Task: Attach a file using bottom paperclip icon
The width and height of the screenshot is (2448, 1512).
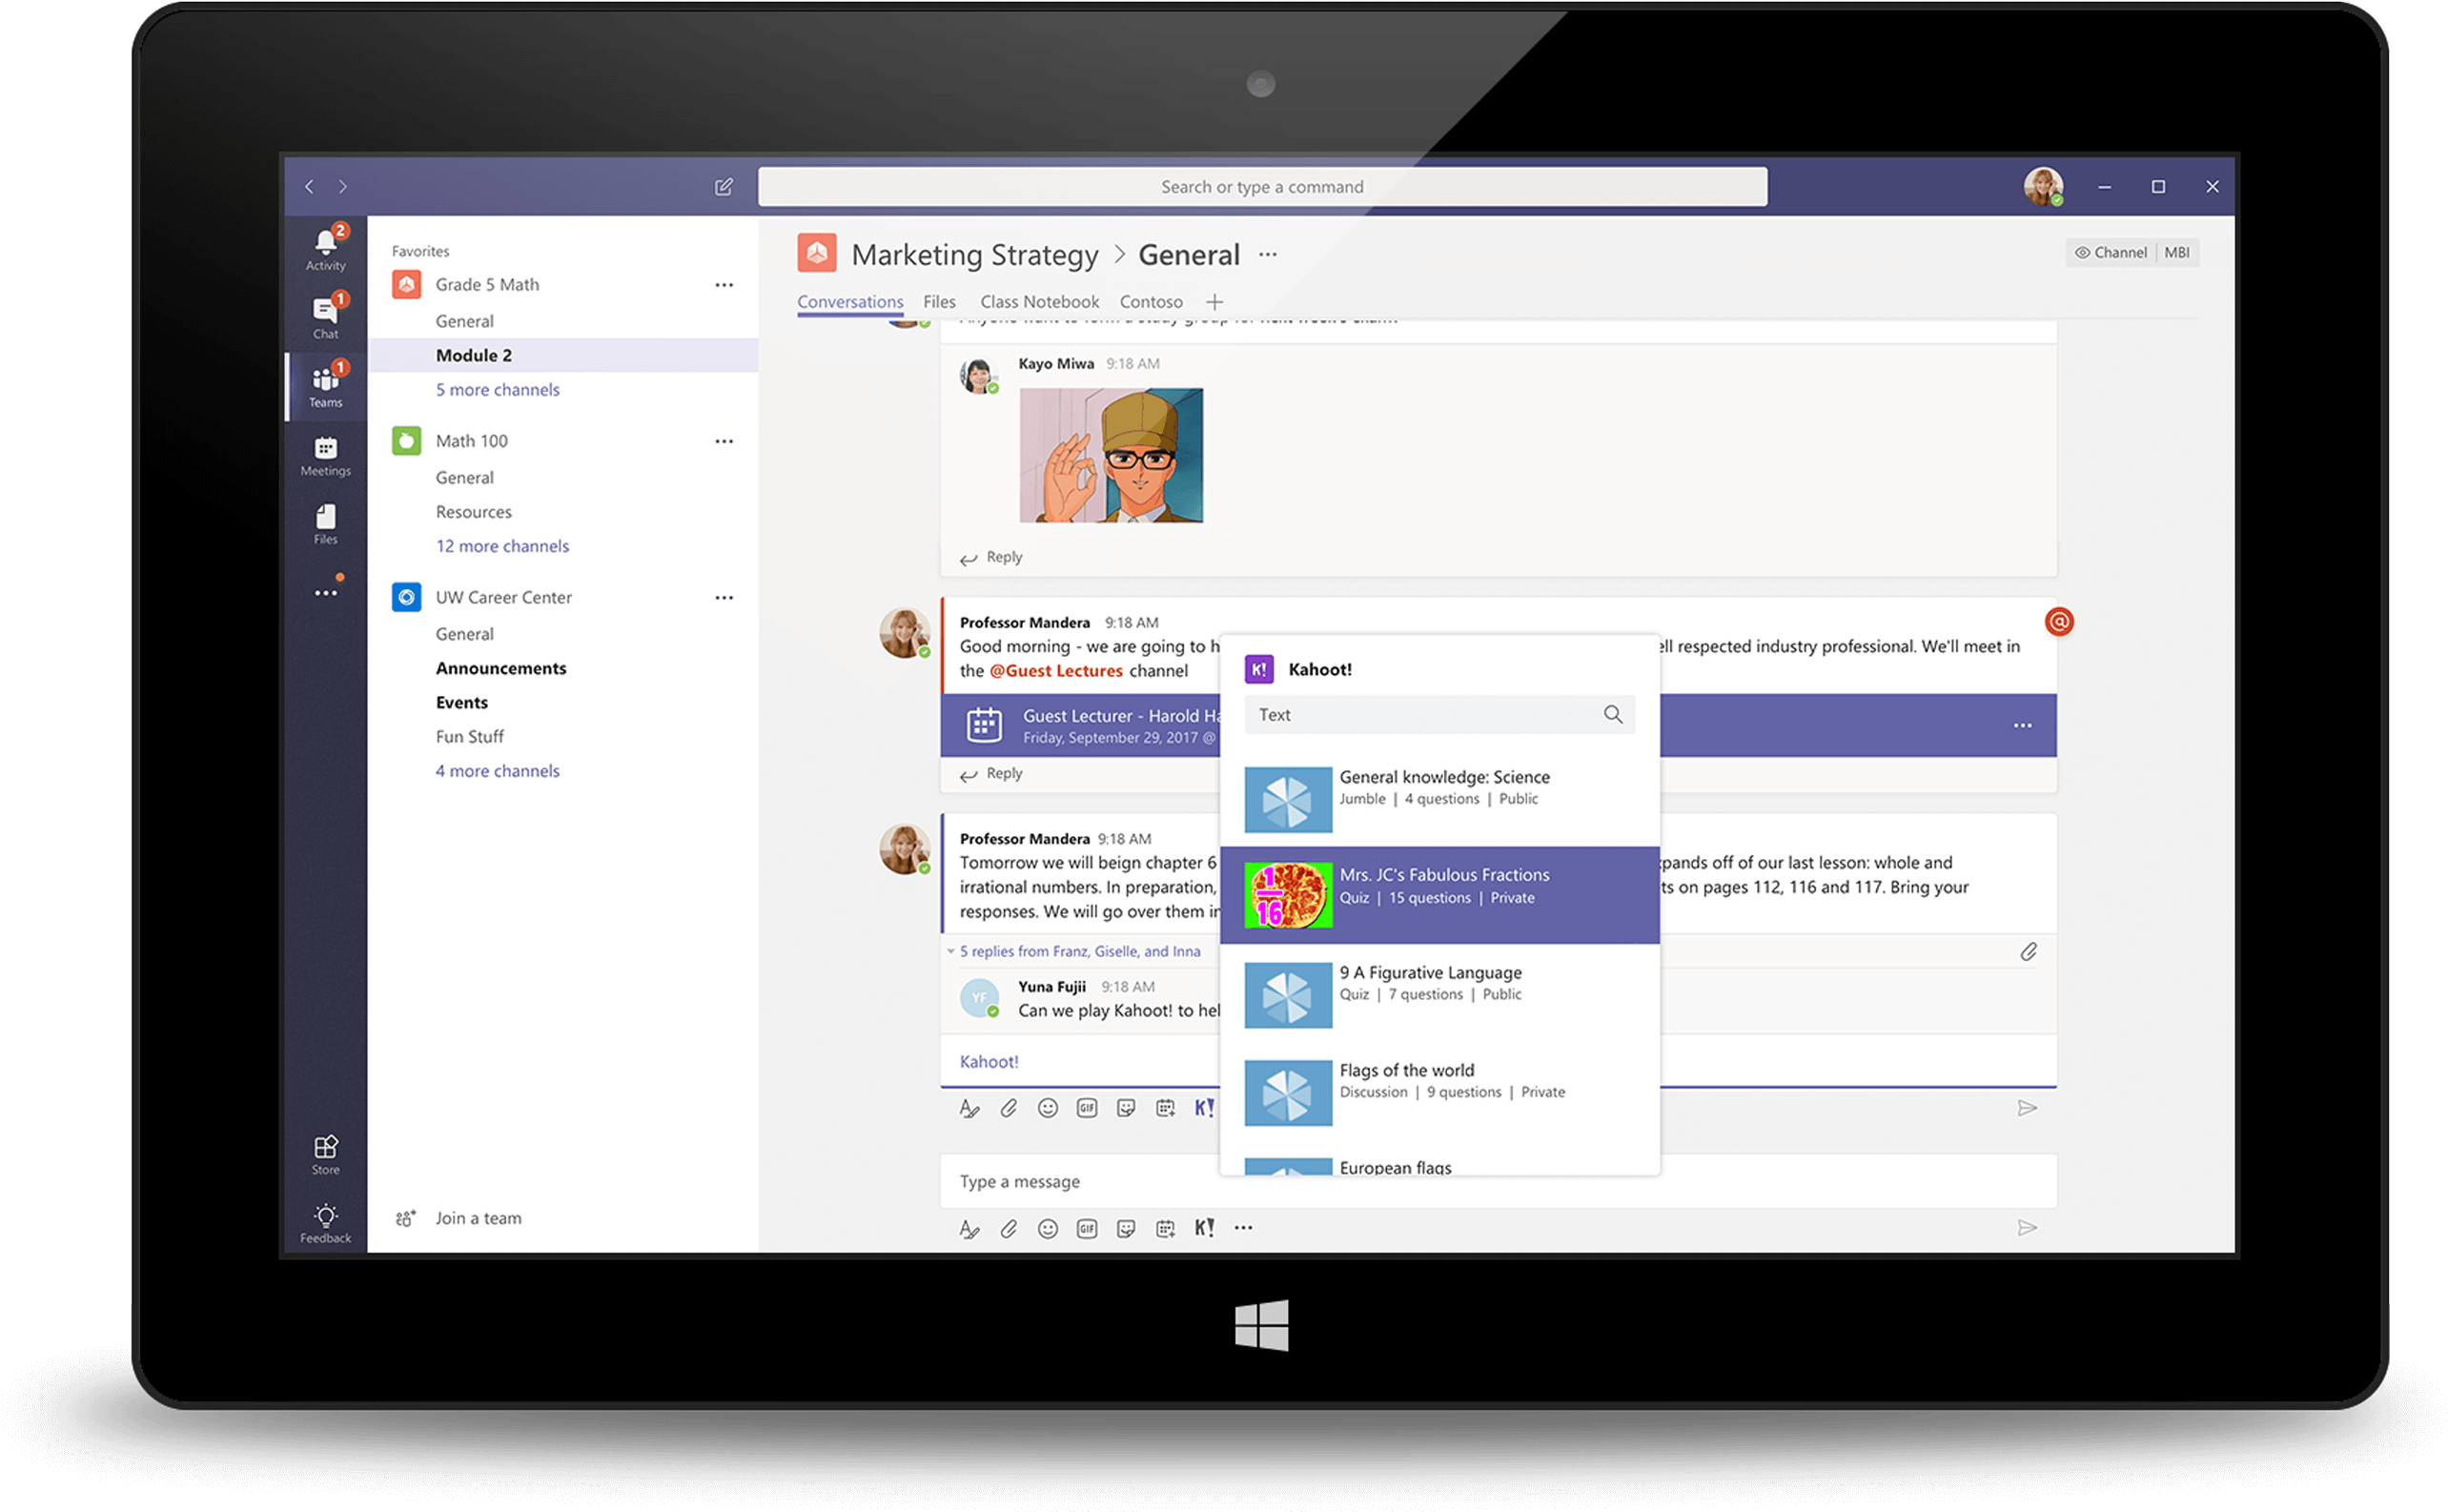Action: [1008, 1228]
